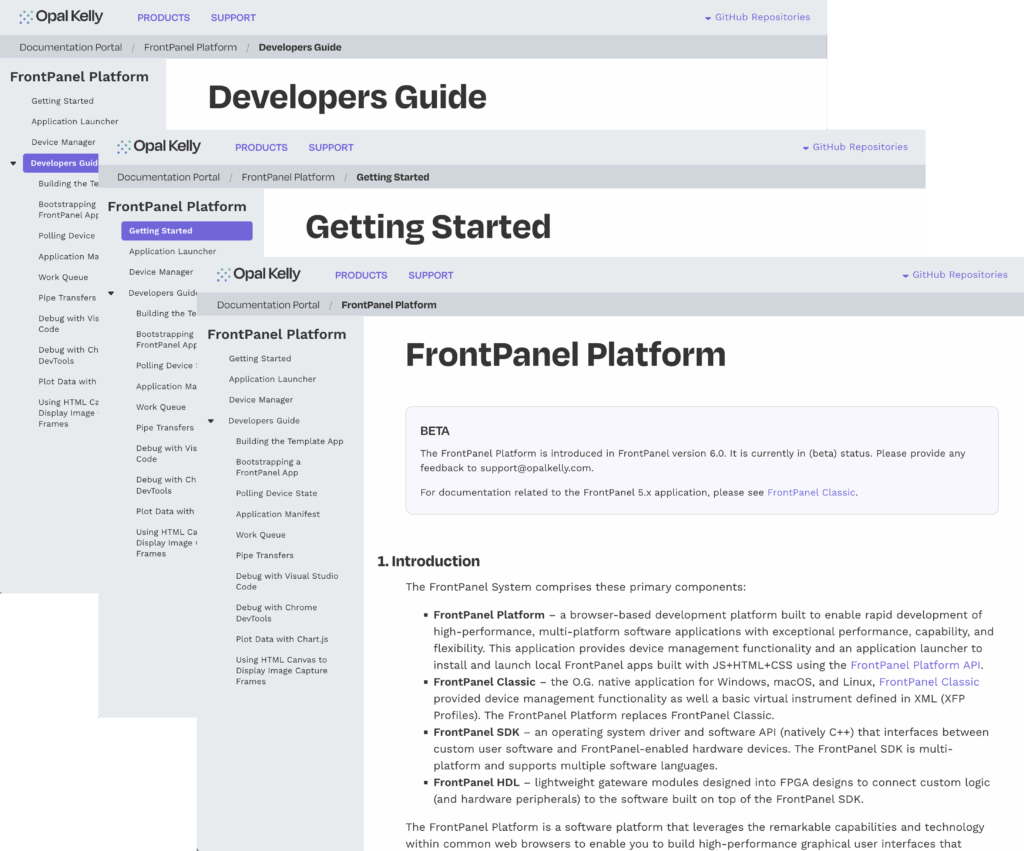Open PRODUCTS menu in the front FrontPanel Platform window

[x=361, y=276]
